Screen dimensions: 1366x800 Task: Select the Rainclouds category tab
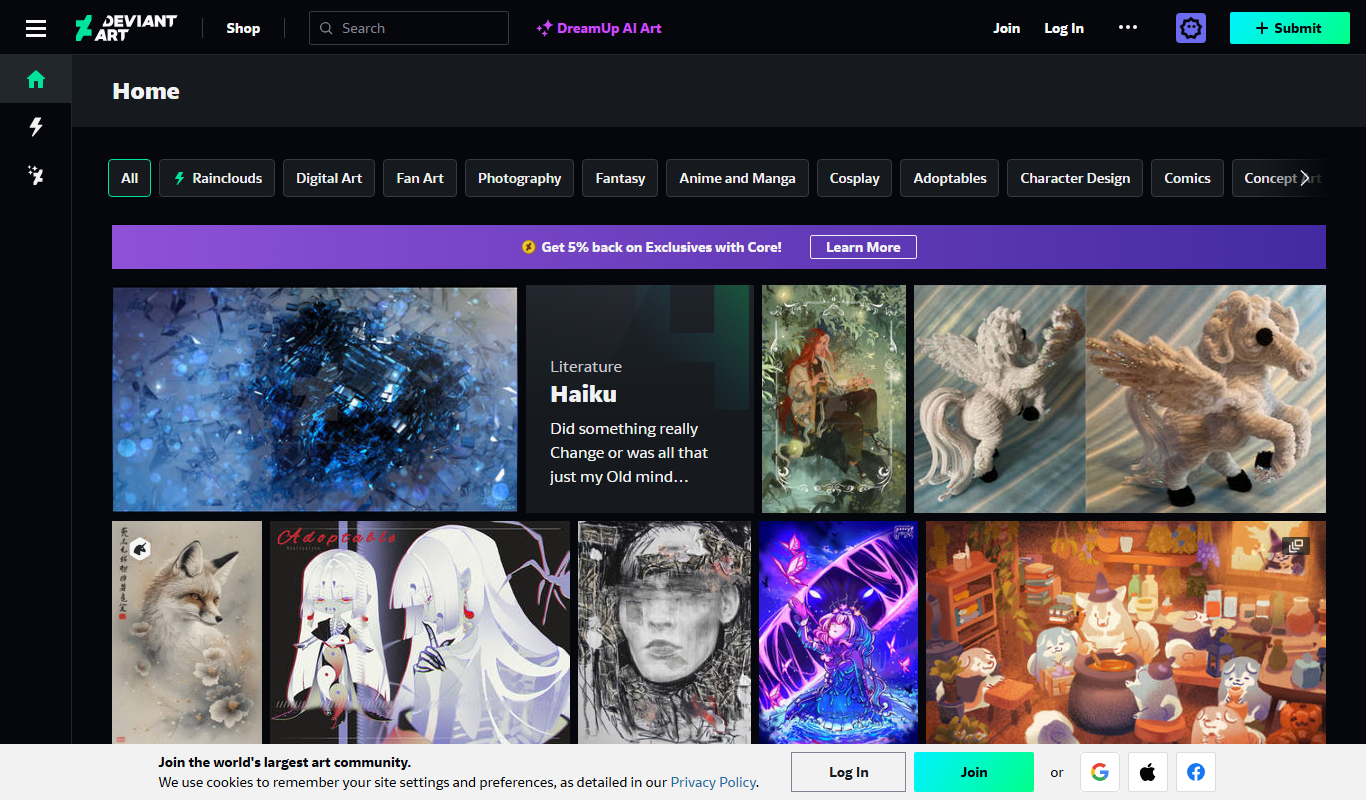[217, 178]
